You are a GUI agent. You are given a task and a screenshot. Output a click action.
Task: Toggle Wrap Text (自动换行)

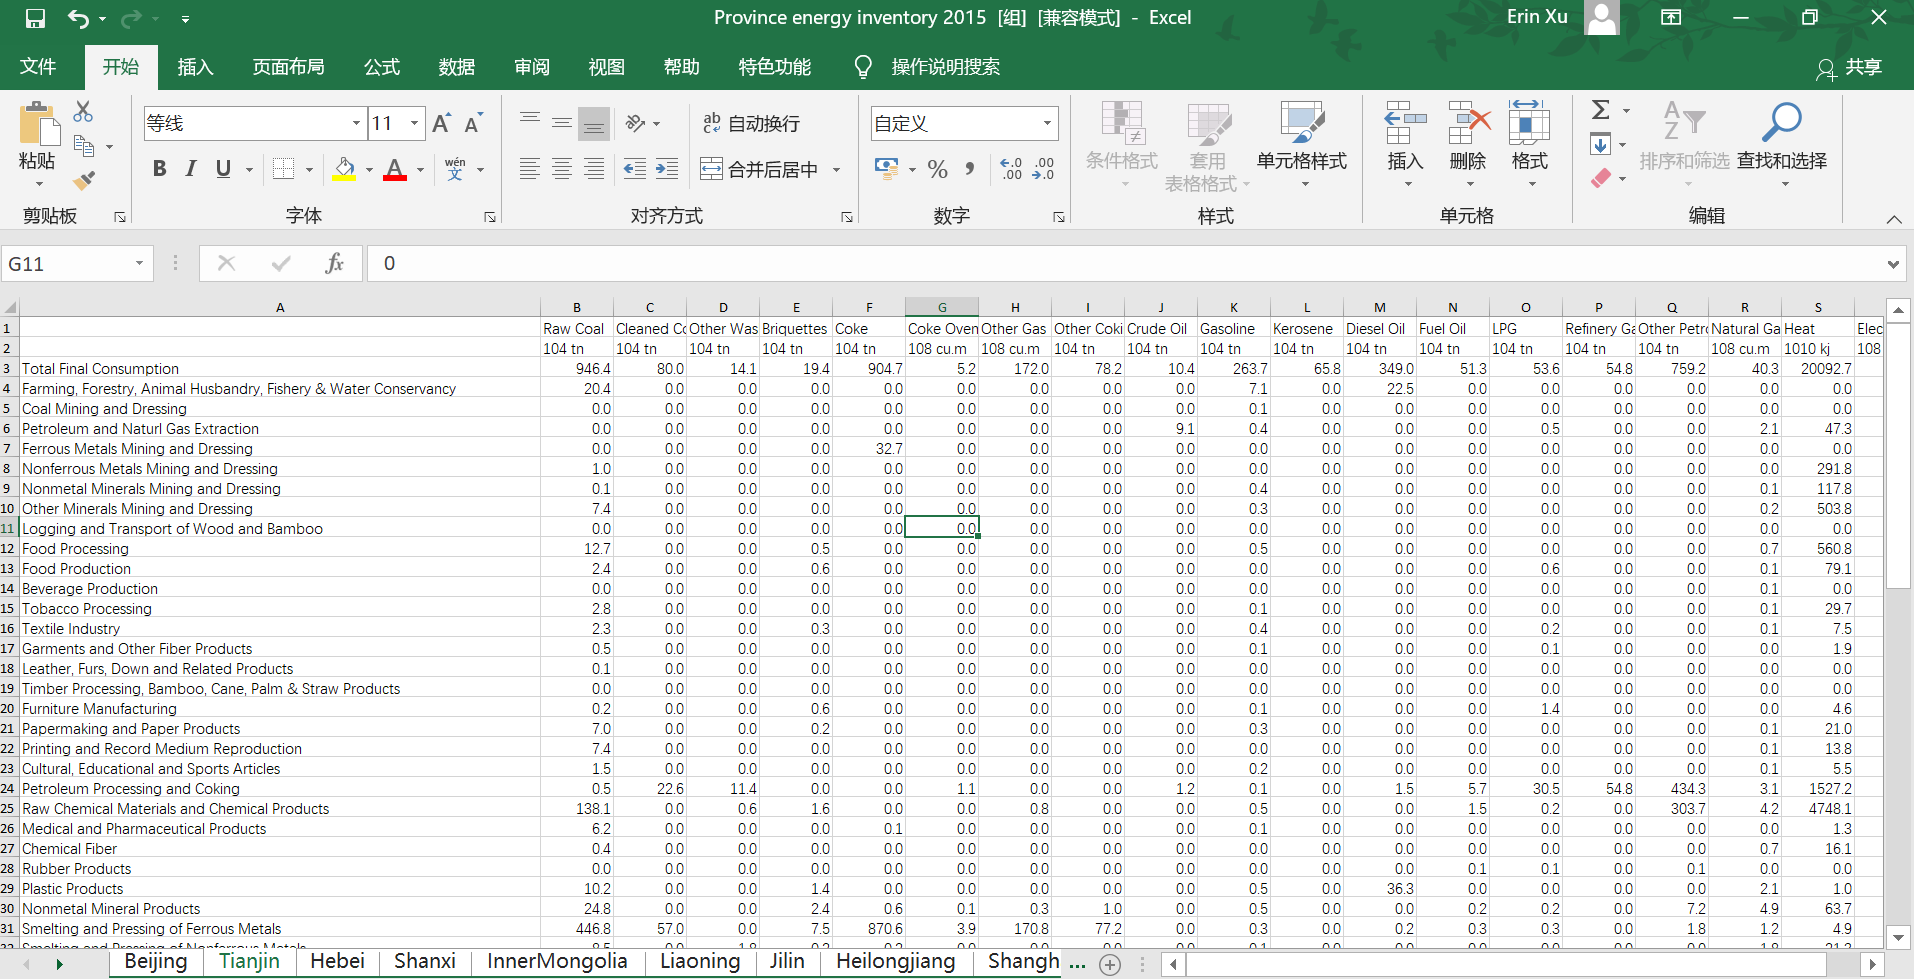[752, 123]
